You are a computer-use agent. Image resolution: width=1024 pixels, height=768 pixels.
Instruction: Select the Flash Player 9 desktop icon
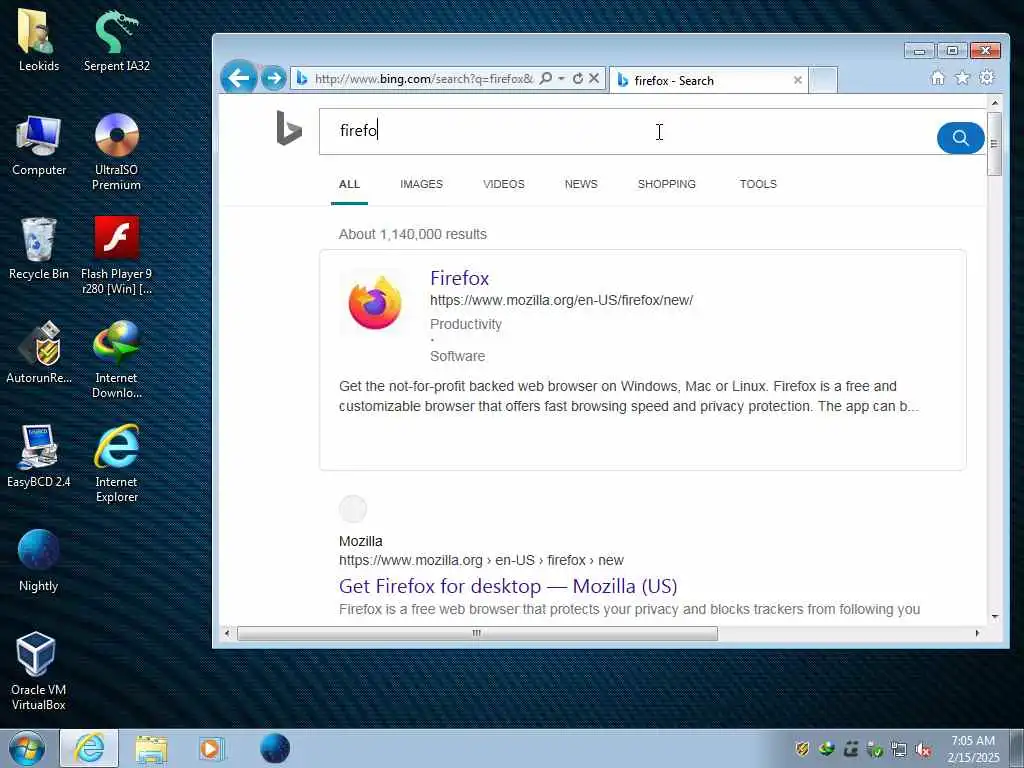(116, 255)
